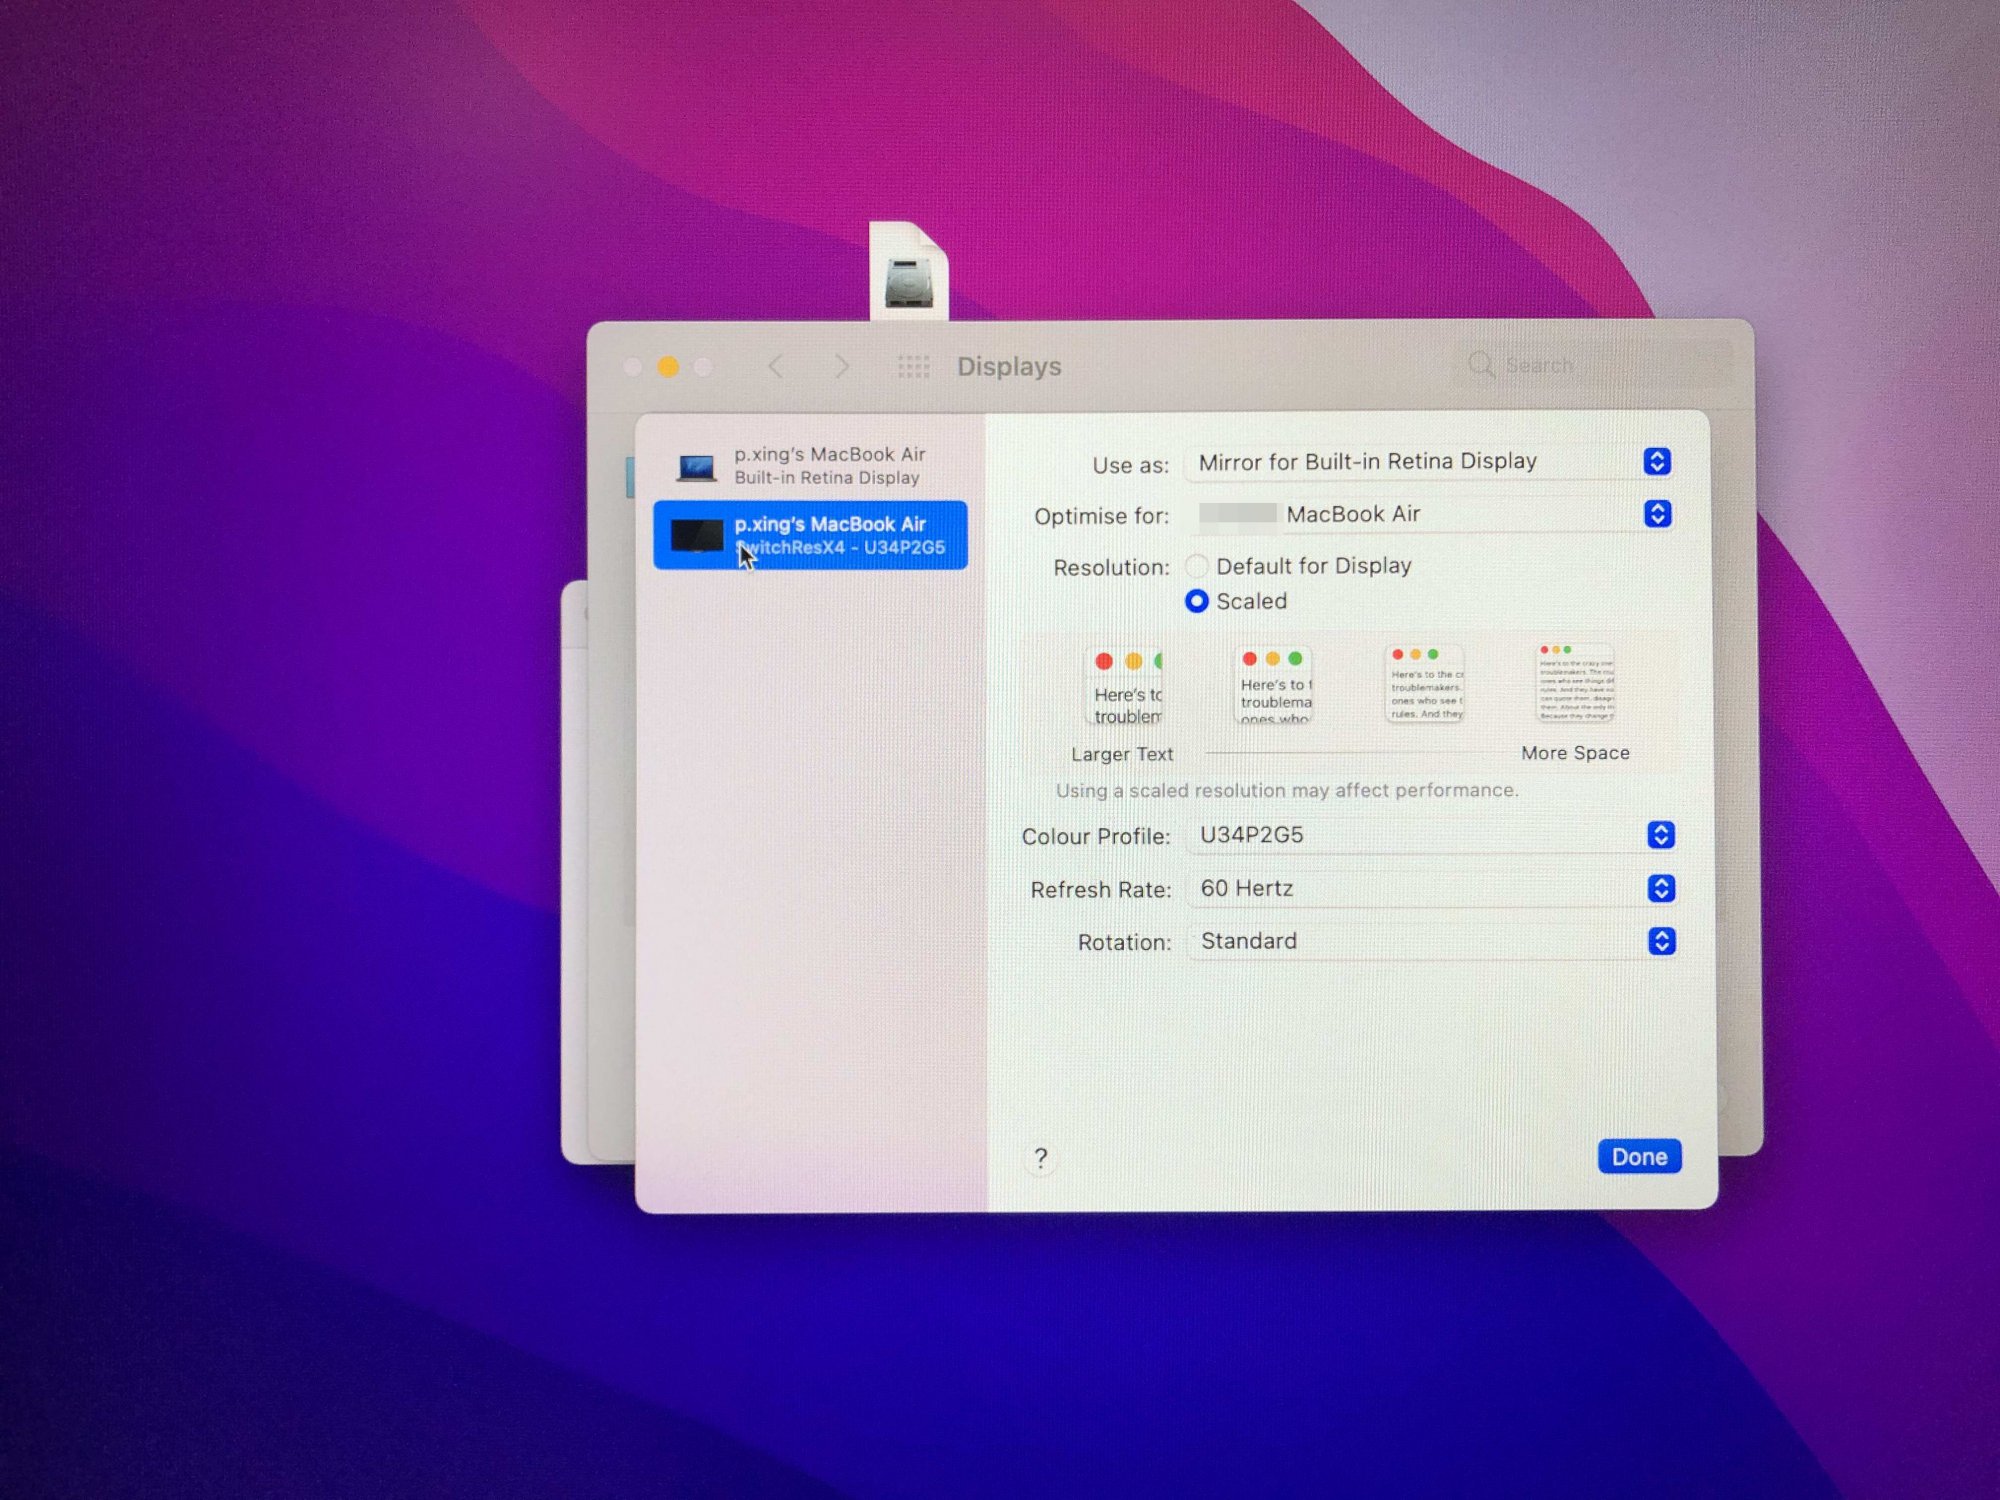Click the Colour Profile label
This screenshot has width=2000, height=1500.
(1096, 836)
